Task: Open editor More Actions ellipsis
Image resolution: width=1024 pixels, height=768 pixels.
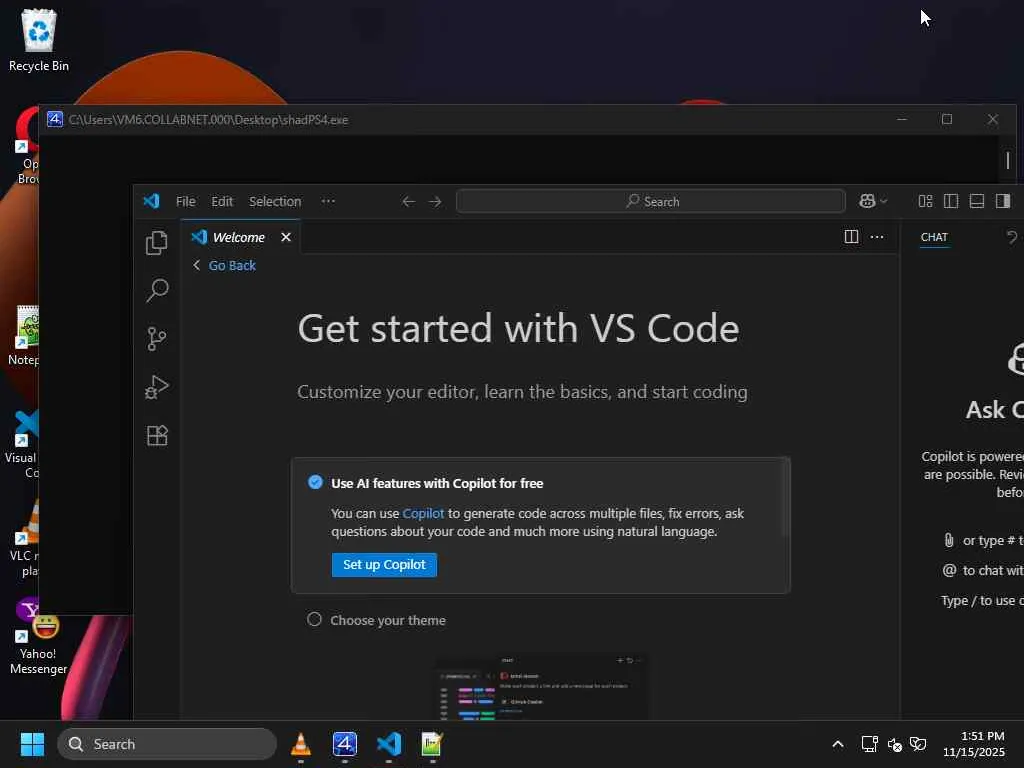Action: 877,236
